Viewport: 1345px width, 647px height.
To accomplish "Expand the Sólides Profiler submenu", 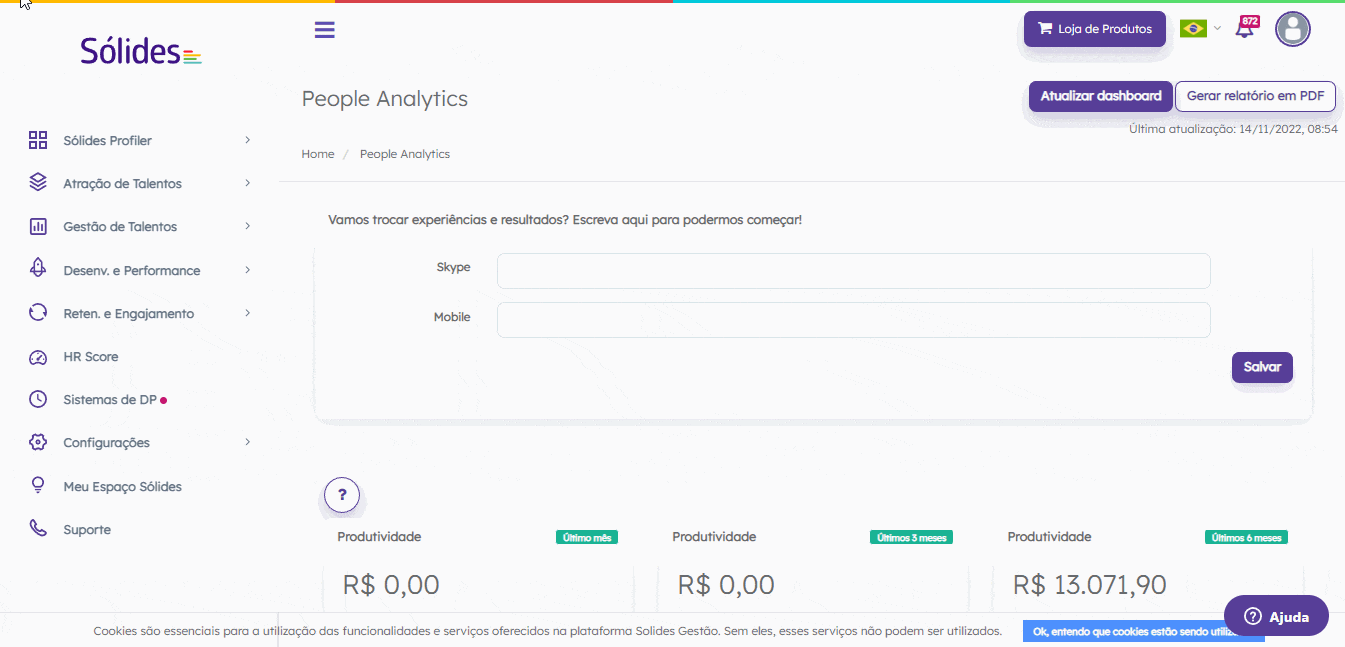I will (139, 141).
